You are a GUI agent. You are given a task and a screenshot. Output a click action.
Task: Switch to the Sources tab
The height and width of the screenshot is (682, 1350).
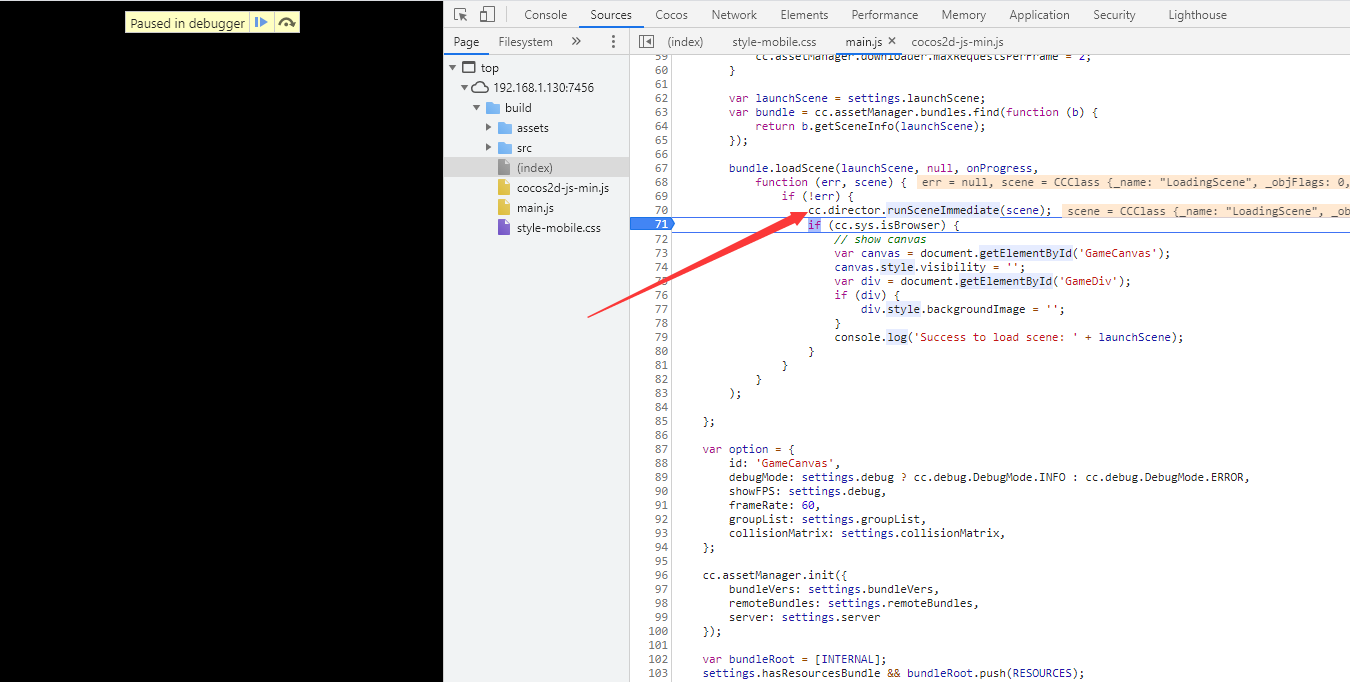click(x=611, y=15)
